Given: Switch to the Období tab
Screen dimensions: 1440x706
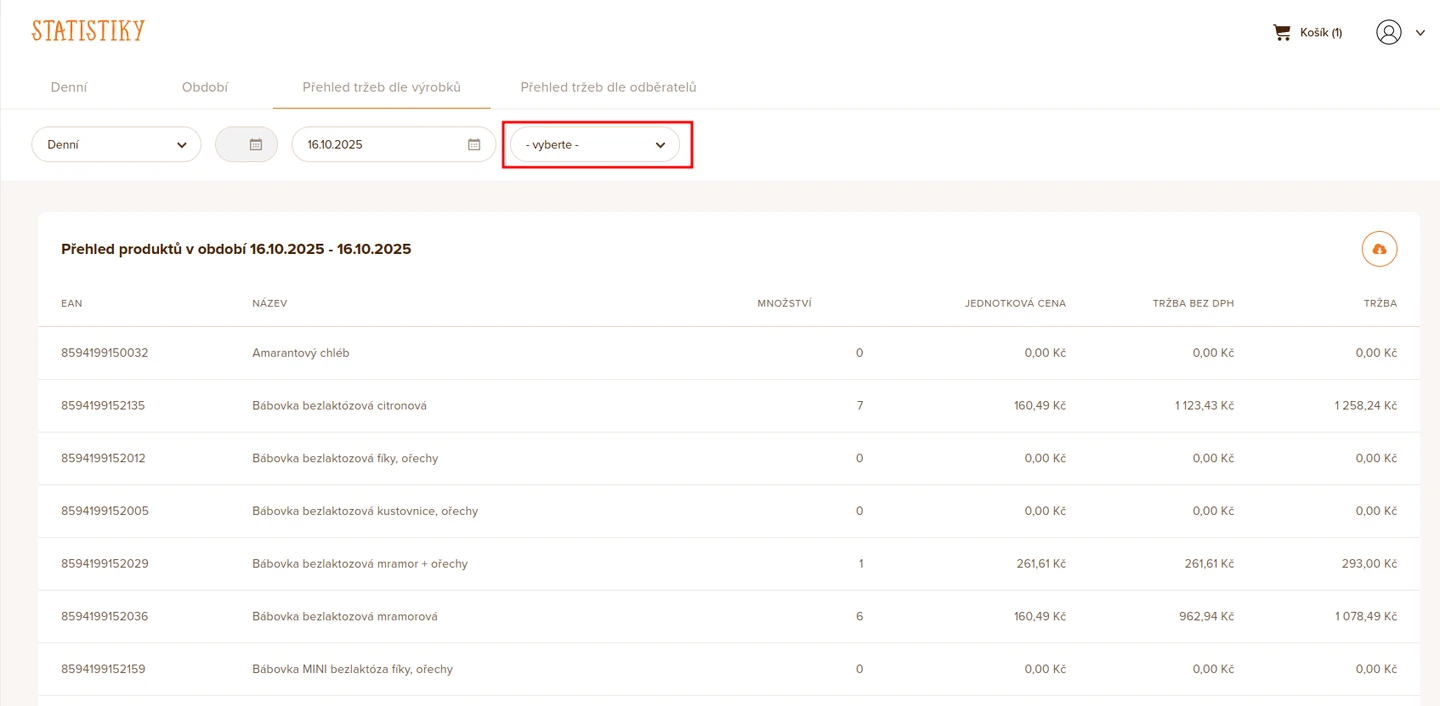Looking at the screenshot, I should (205, 88).
